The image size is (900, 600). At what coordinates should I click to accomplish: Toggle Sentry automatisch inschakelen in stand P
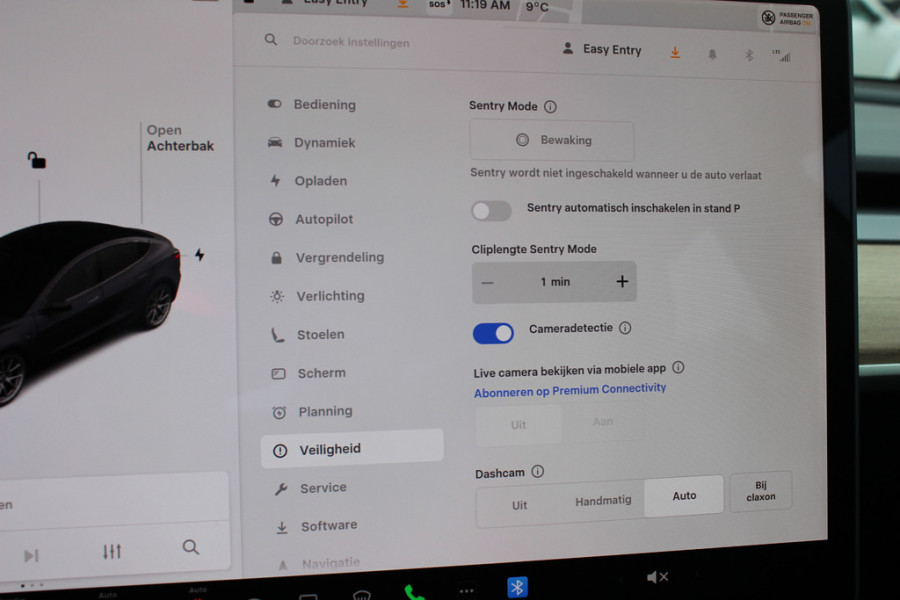point(490,210)
